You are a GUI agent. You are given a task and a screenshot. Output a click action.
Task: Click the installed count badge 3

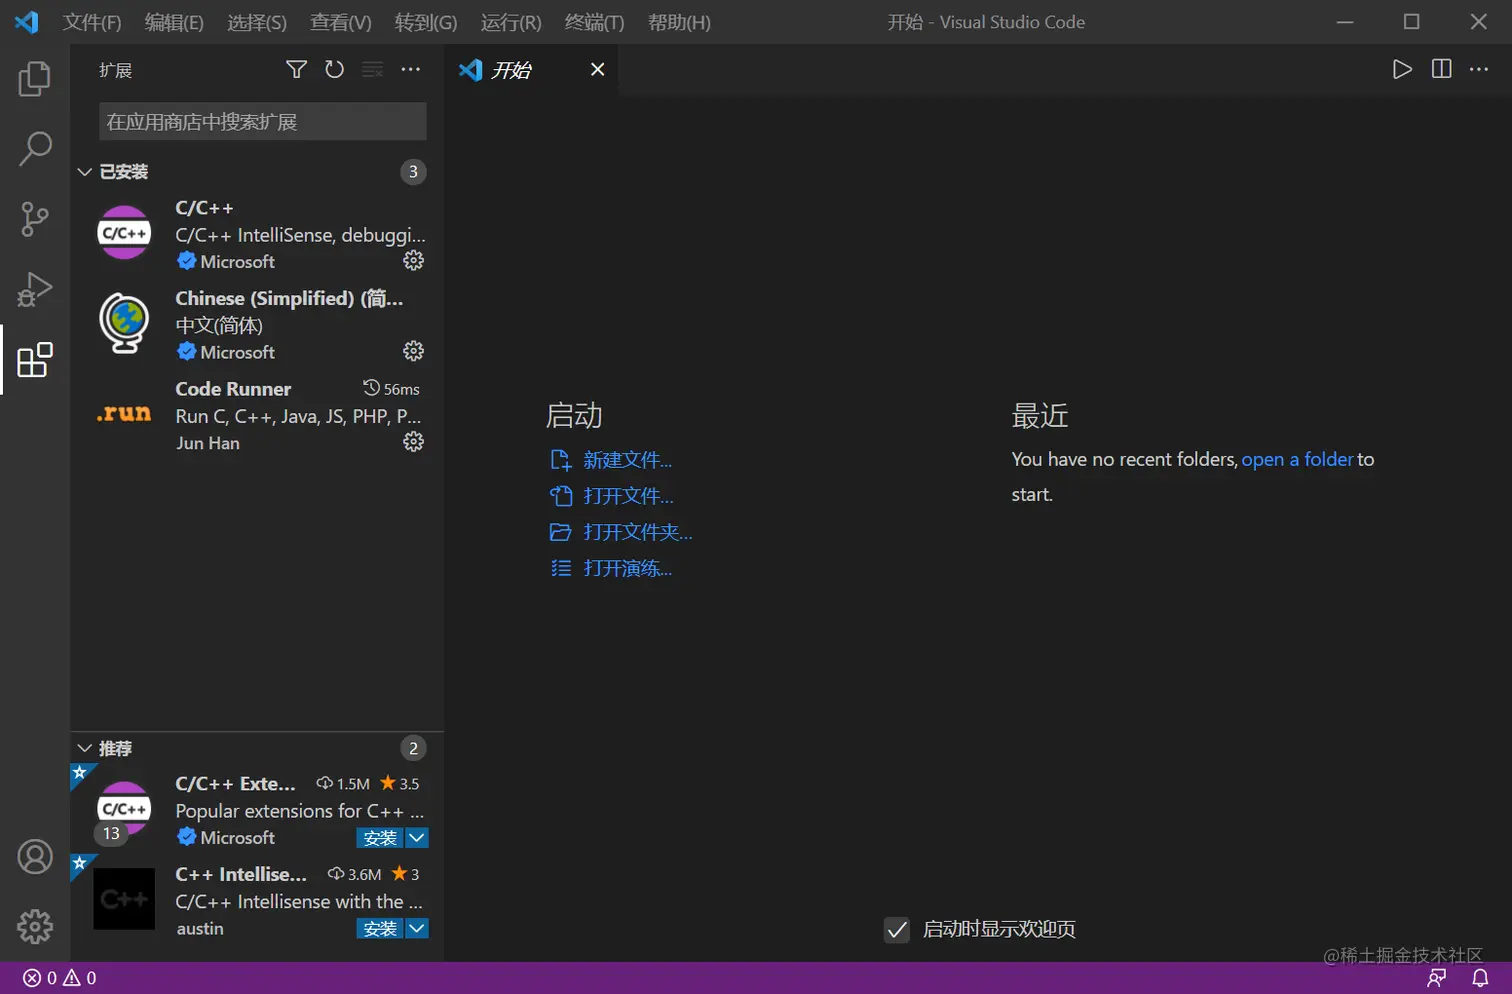click(413, 172)
